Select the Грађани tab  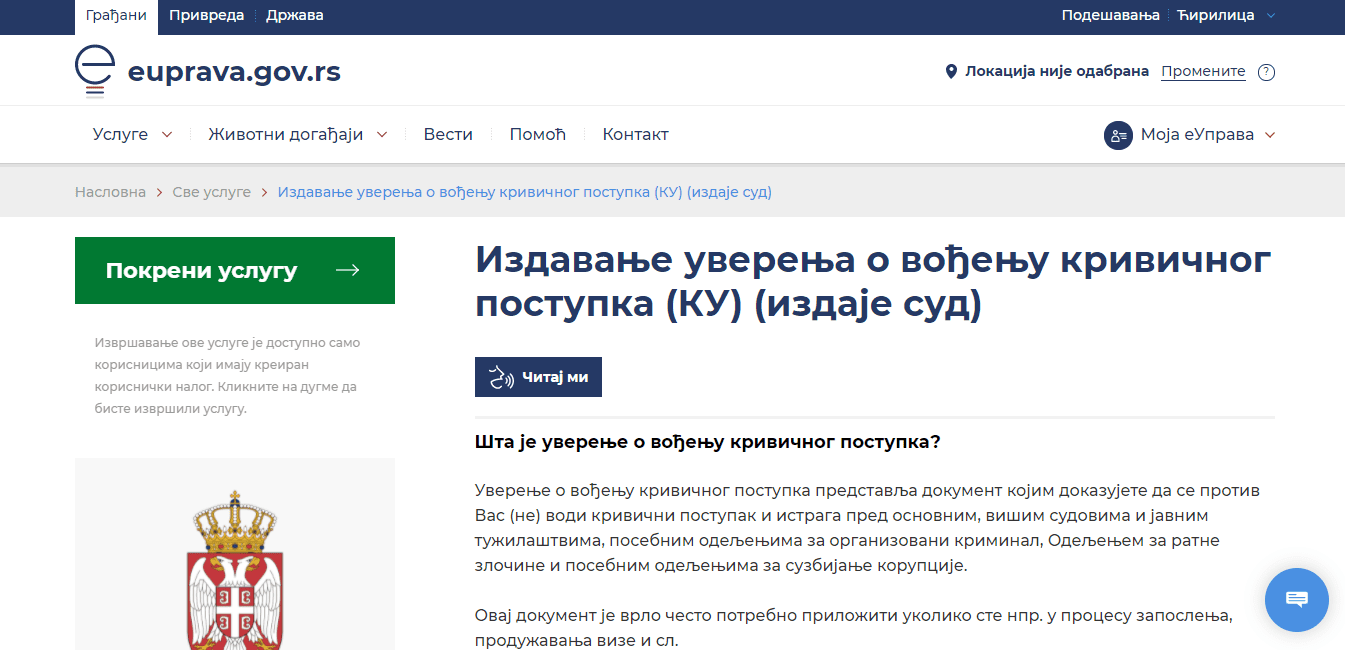click(x=115, y=15)
